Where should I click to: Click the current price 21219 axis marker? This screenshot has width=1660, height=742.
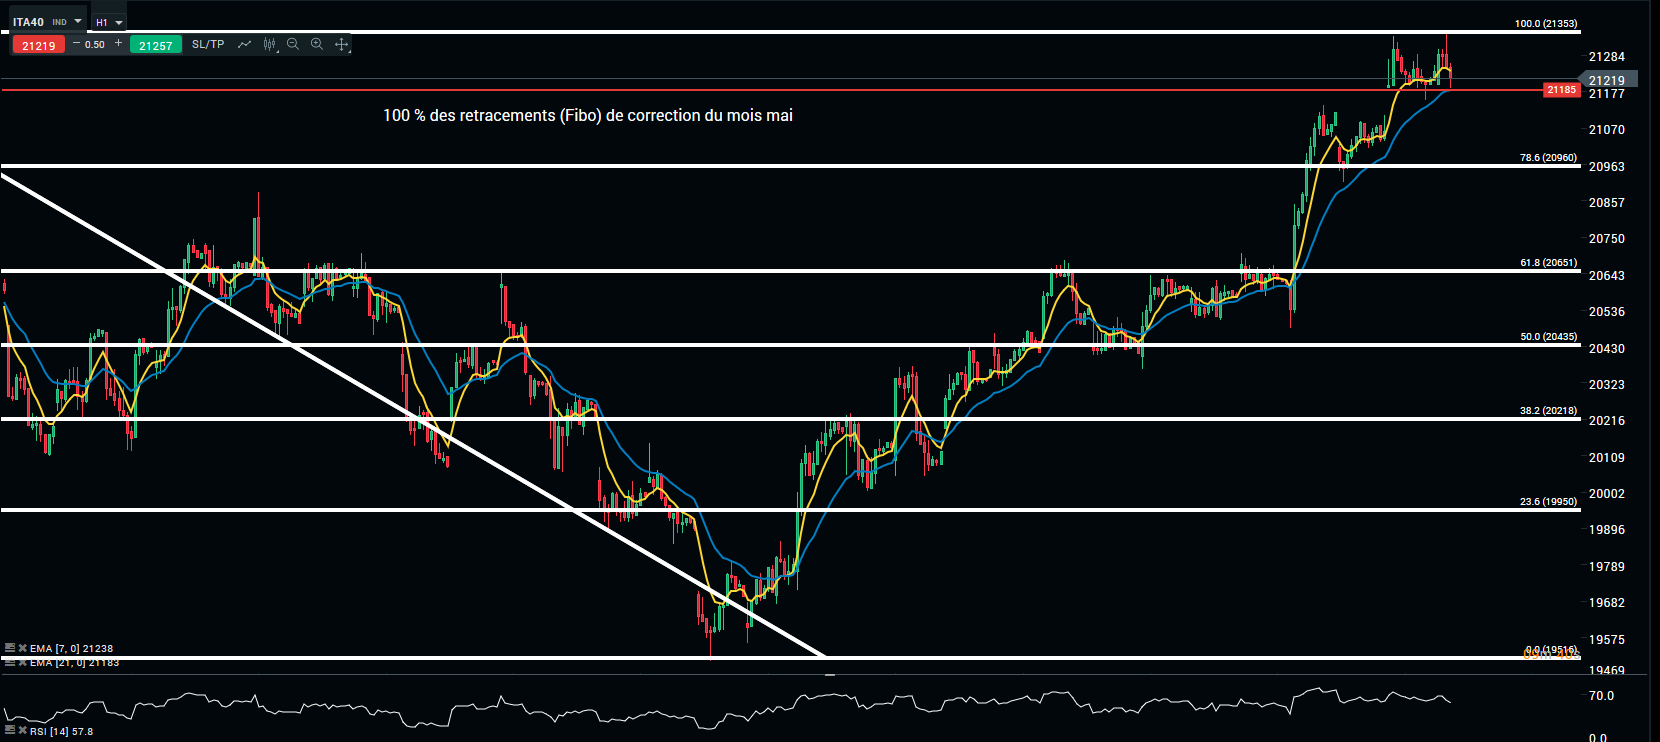coord(1607,80)
